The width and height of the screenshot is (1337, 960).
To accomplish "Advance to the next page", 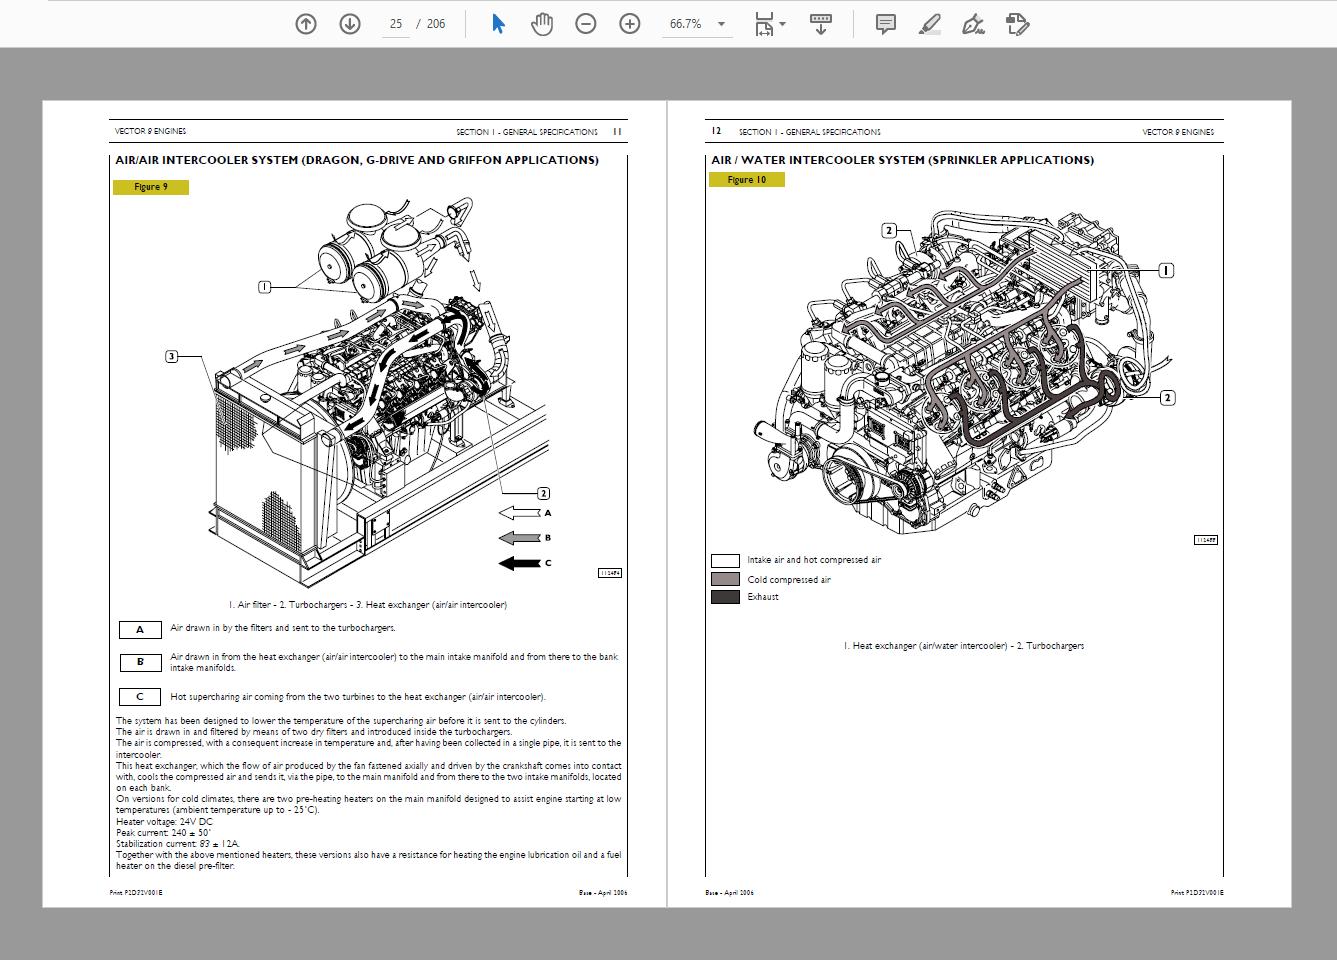I will [350, 23].
